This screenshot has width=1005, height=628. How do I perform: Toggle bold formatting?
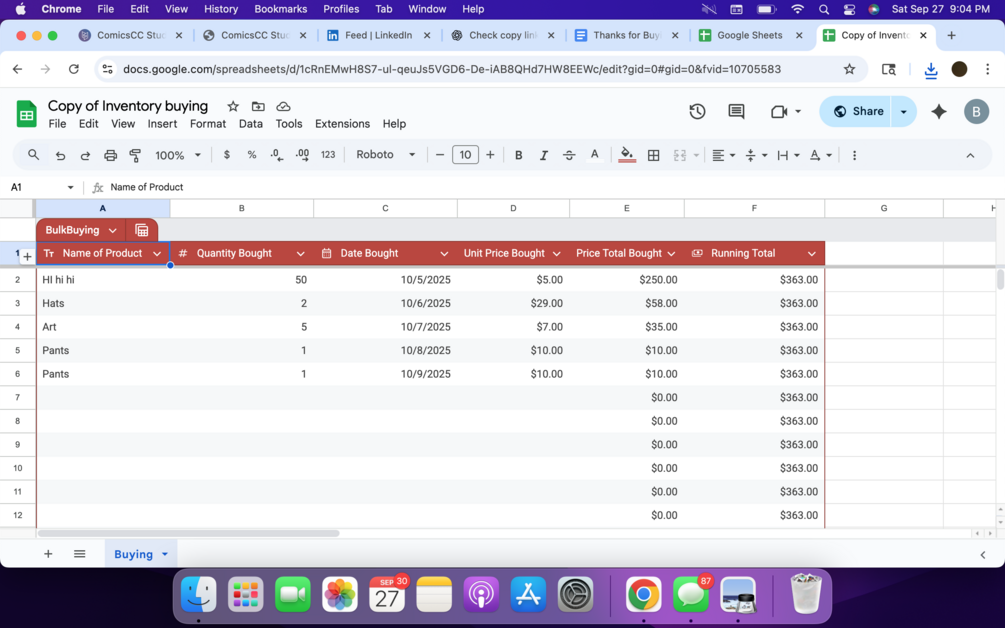pyautogui.click(x=519, y=155)
